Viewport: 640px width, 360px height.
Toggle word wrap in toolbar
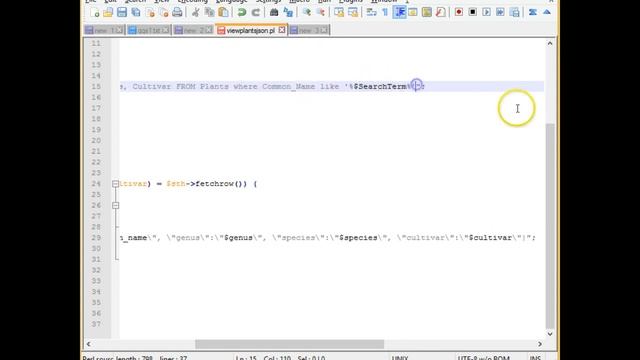tap(371, 12)
